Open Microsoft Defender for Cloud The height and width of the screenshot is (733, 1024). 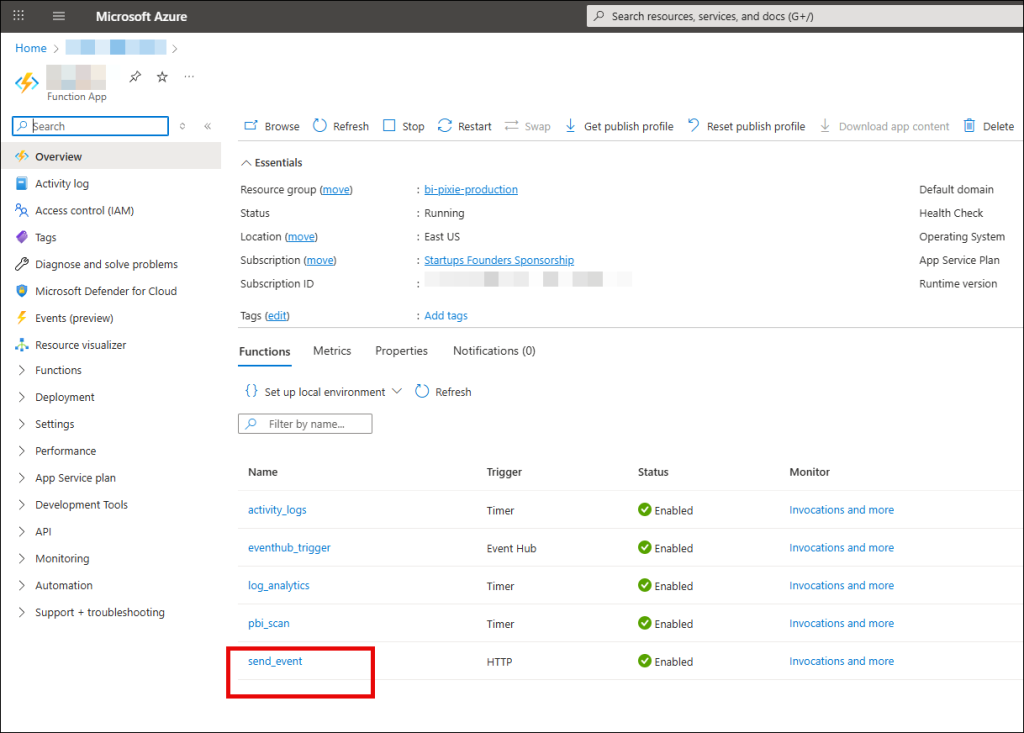105,291
